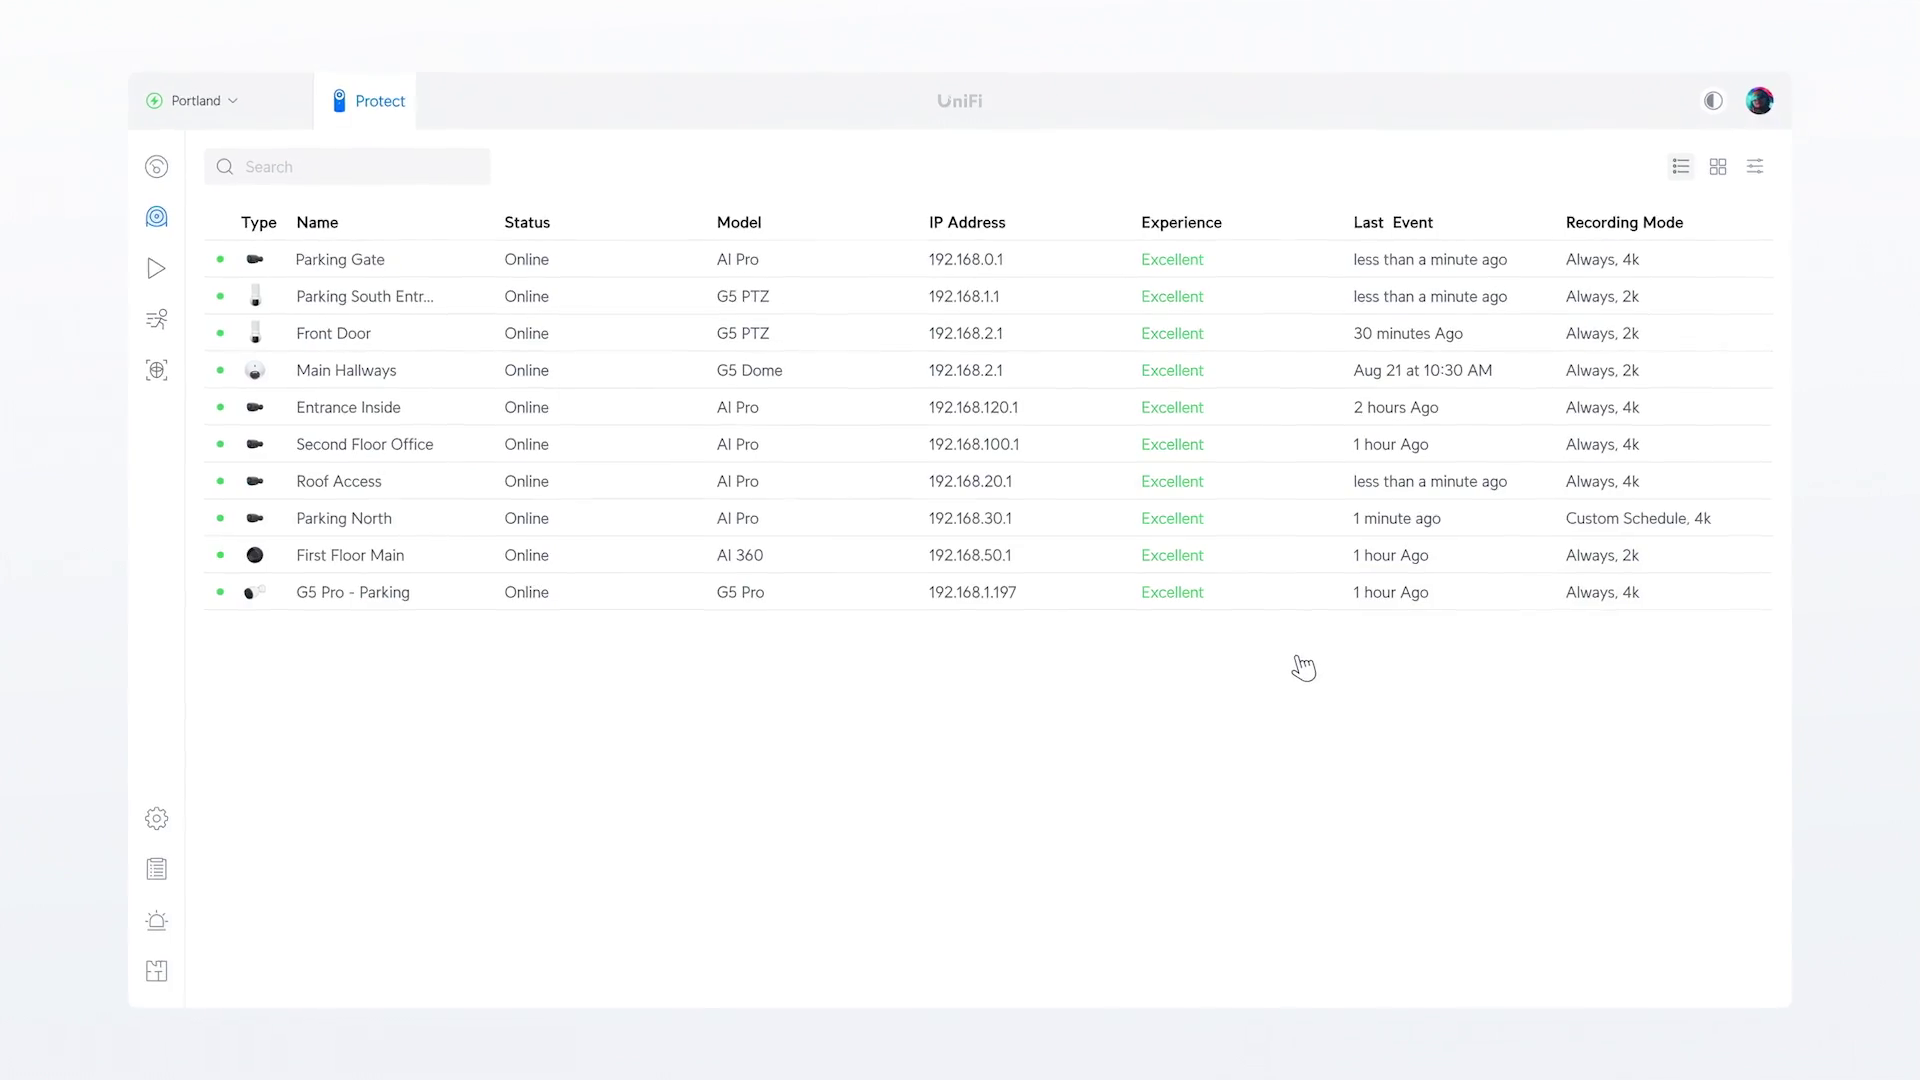Open the user profile avatar
This screenshot has width=1920, height=1080.
(x=1759, y=101)
